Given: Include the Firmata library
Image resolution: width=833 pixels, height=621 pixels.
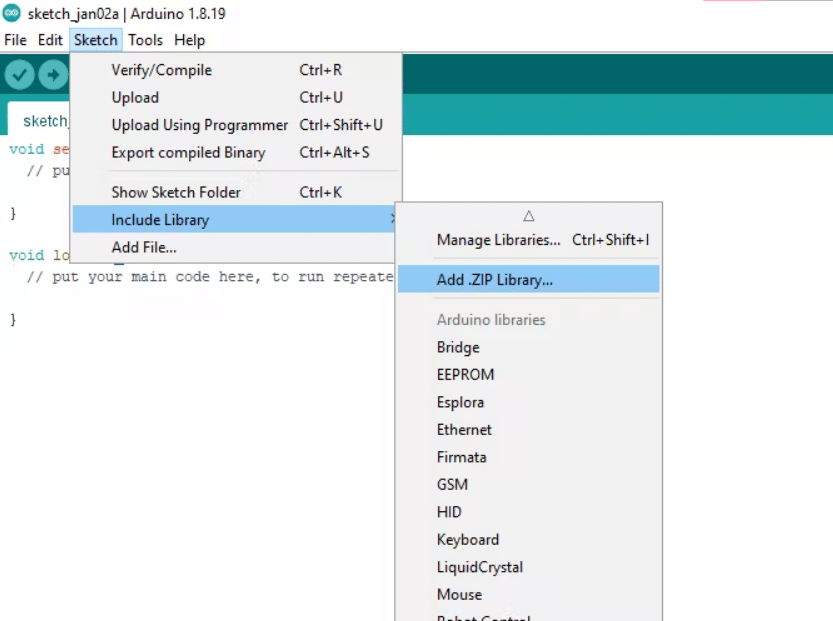Looking at the screenshot, I should [461, 457].
